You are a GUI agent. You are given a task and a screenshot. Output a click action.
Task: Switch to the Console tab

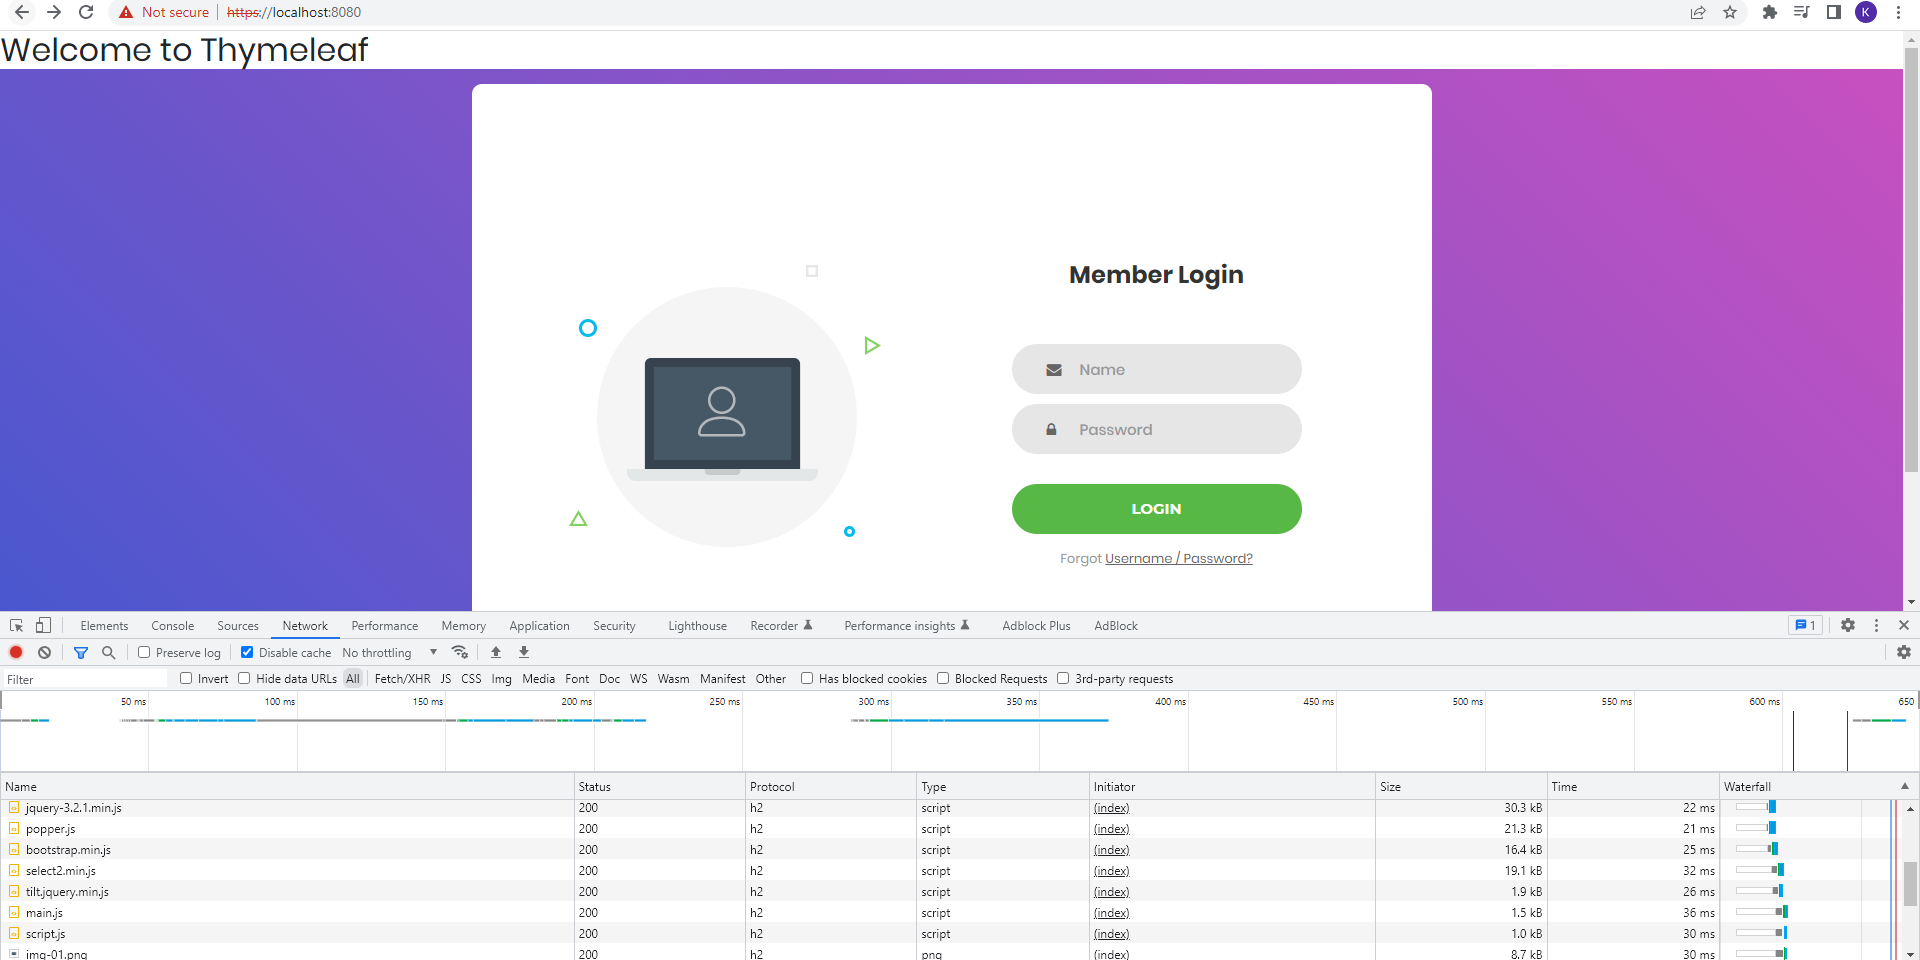[172, 625]
